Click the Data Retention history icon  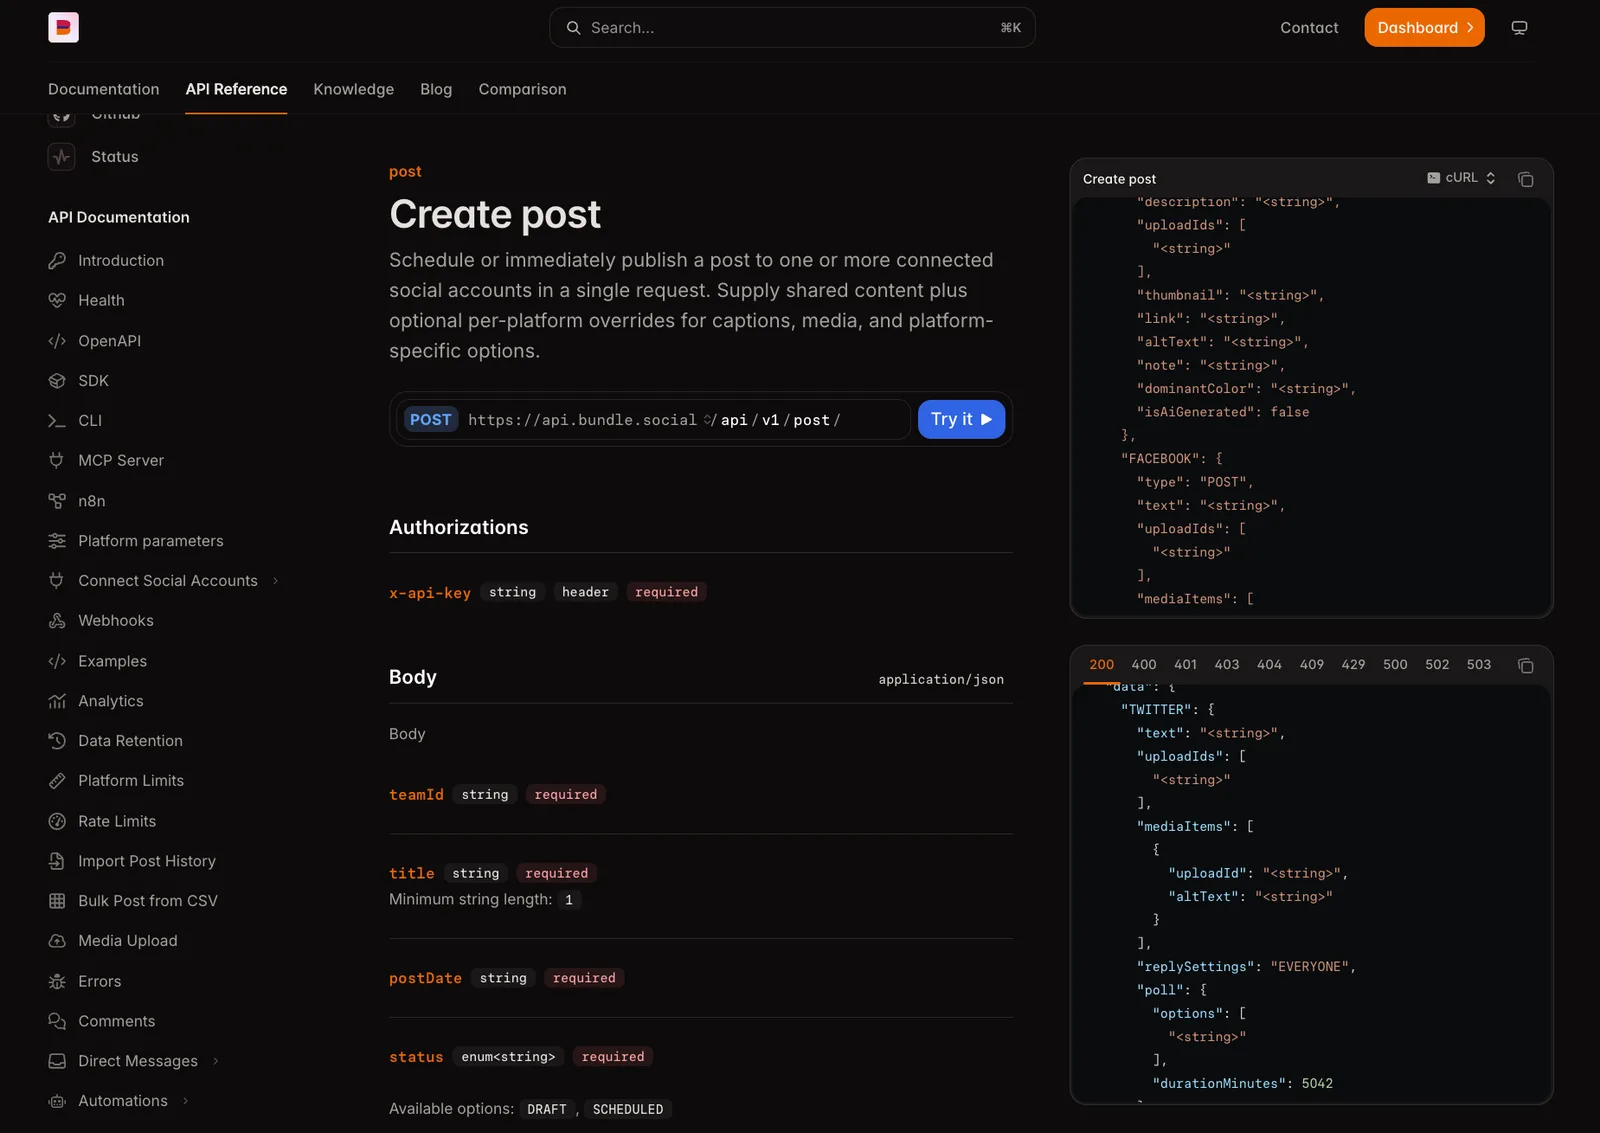[x=57, y=741]
